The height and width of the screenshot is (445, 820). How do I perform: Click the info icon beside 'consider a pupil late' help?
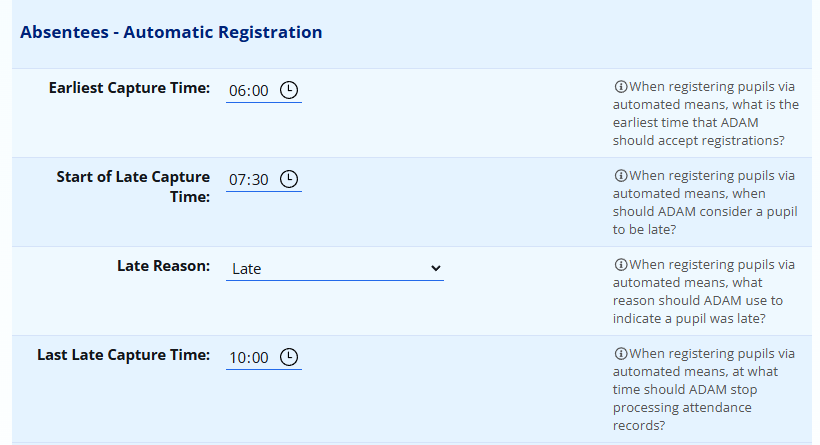pyautogui.click(x=620, y=176)
